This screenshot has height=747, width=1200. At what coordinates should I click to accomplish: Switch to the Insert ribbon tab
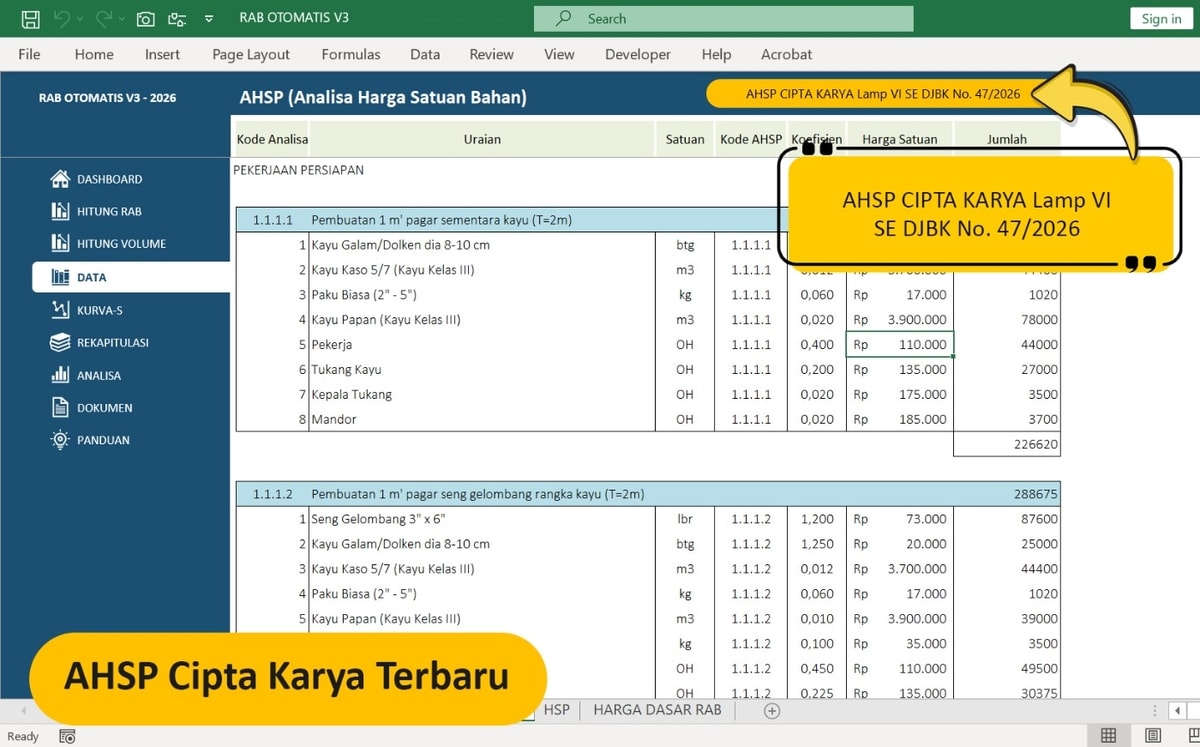pos(162,54)
